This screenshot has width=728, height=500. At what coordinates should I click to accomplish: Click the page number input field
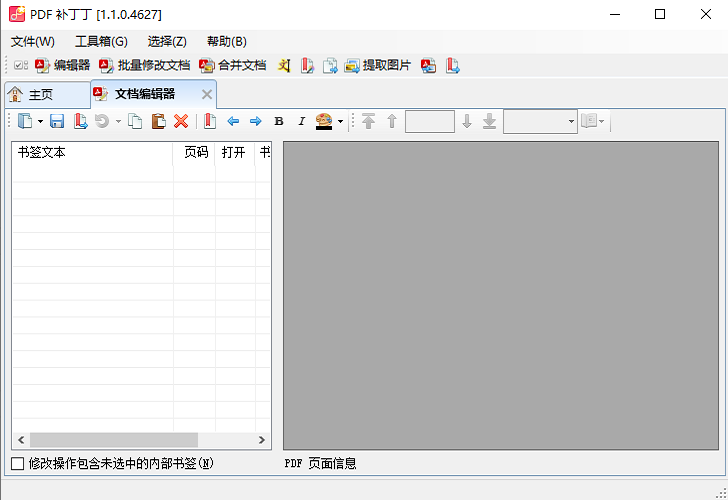(429, 121)
